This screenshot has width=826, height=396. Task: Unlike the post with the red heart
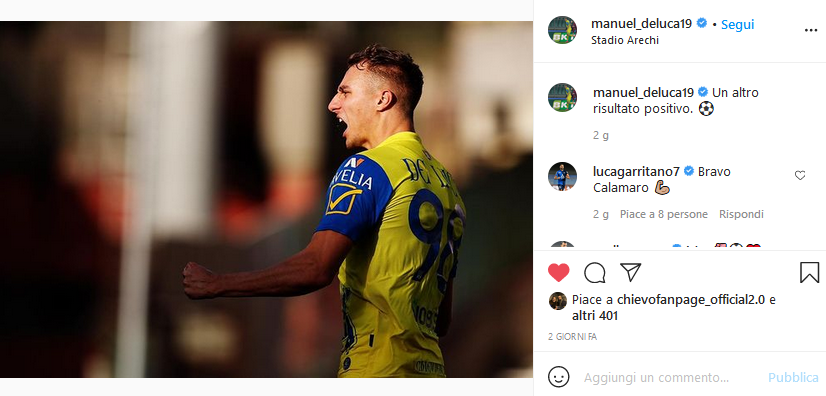[558, 273]
